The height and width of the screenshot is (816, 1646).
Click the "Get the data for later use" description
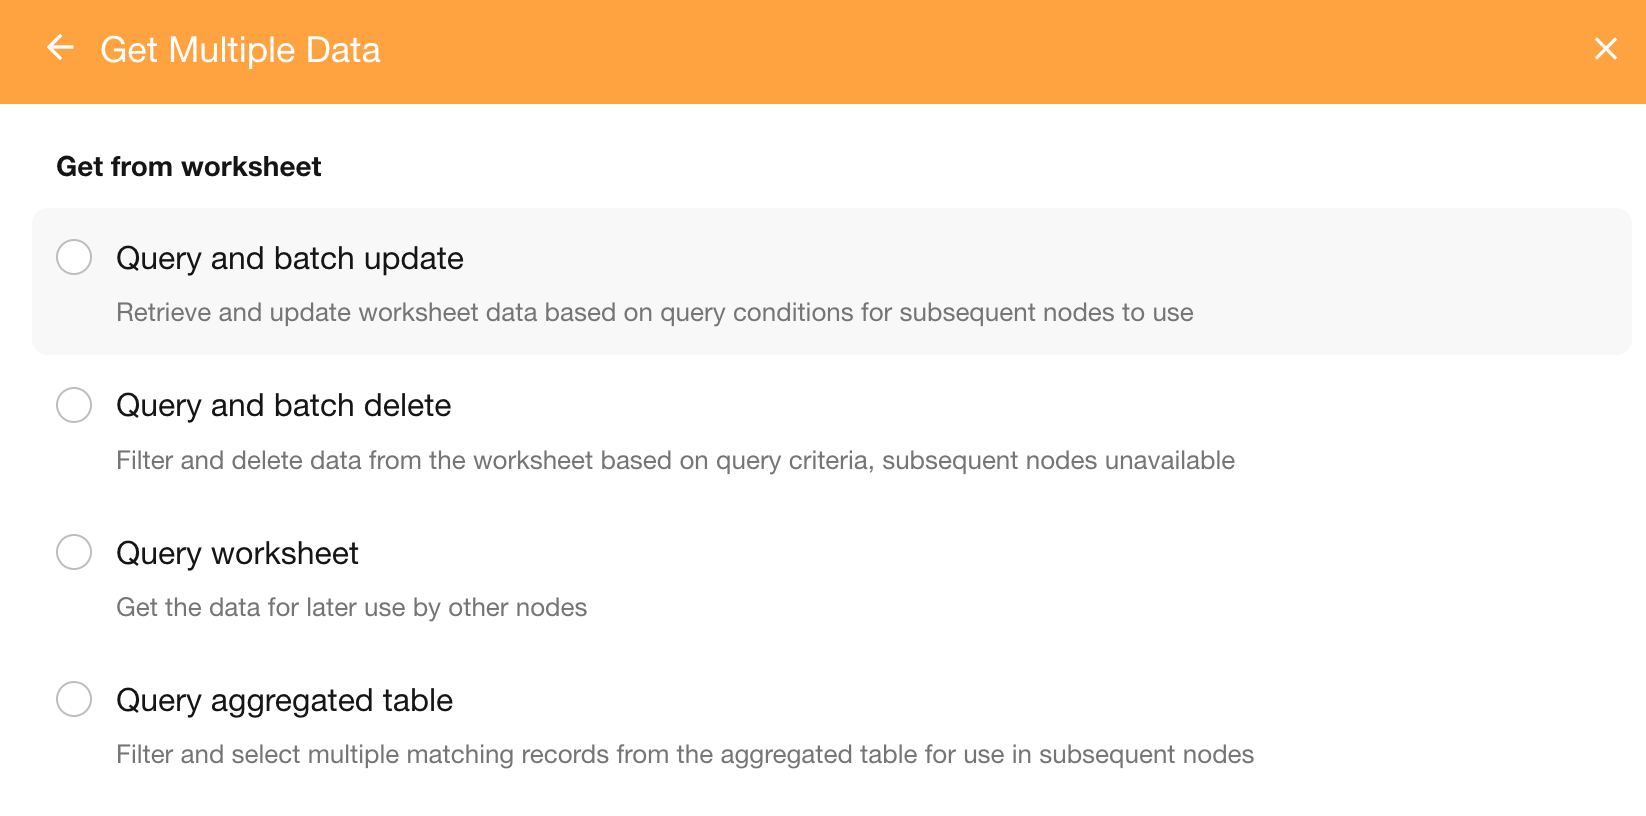tap(351, 608)
